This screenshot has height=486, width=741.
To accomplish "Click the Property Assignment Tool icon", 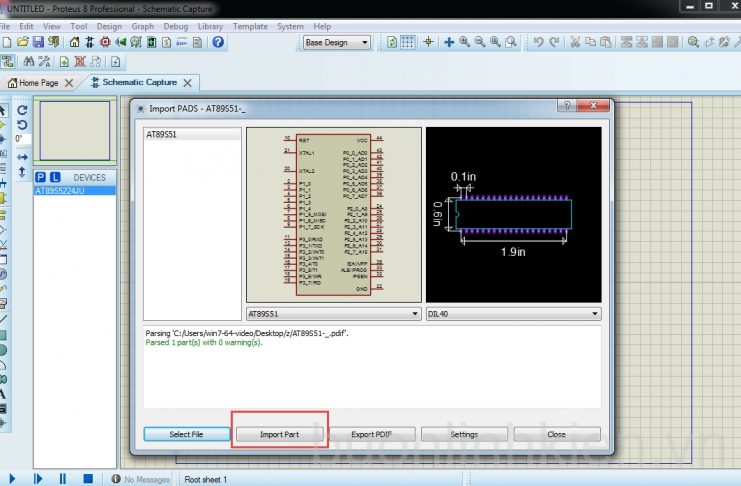I will click(44, 61).
